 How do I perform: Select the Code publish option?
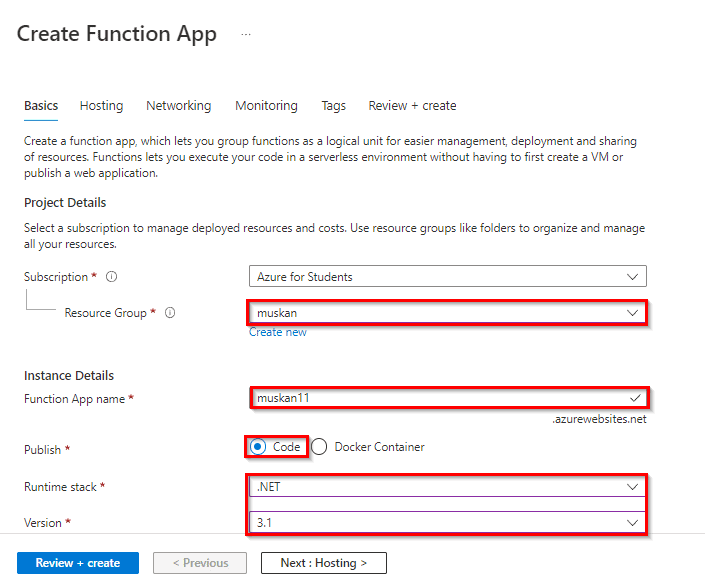tap(258, 447)
